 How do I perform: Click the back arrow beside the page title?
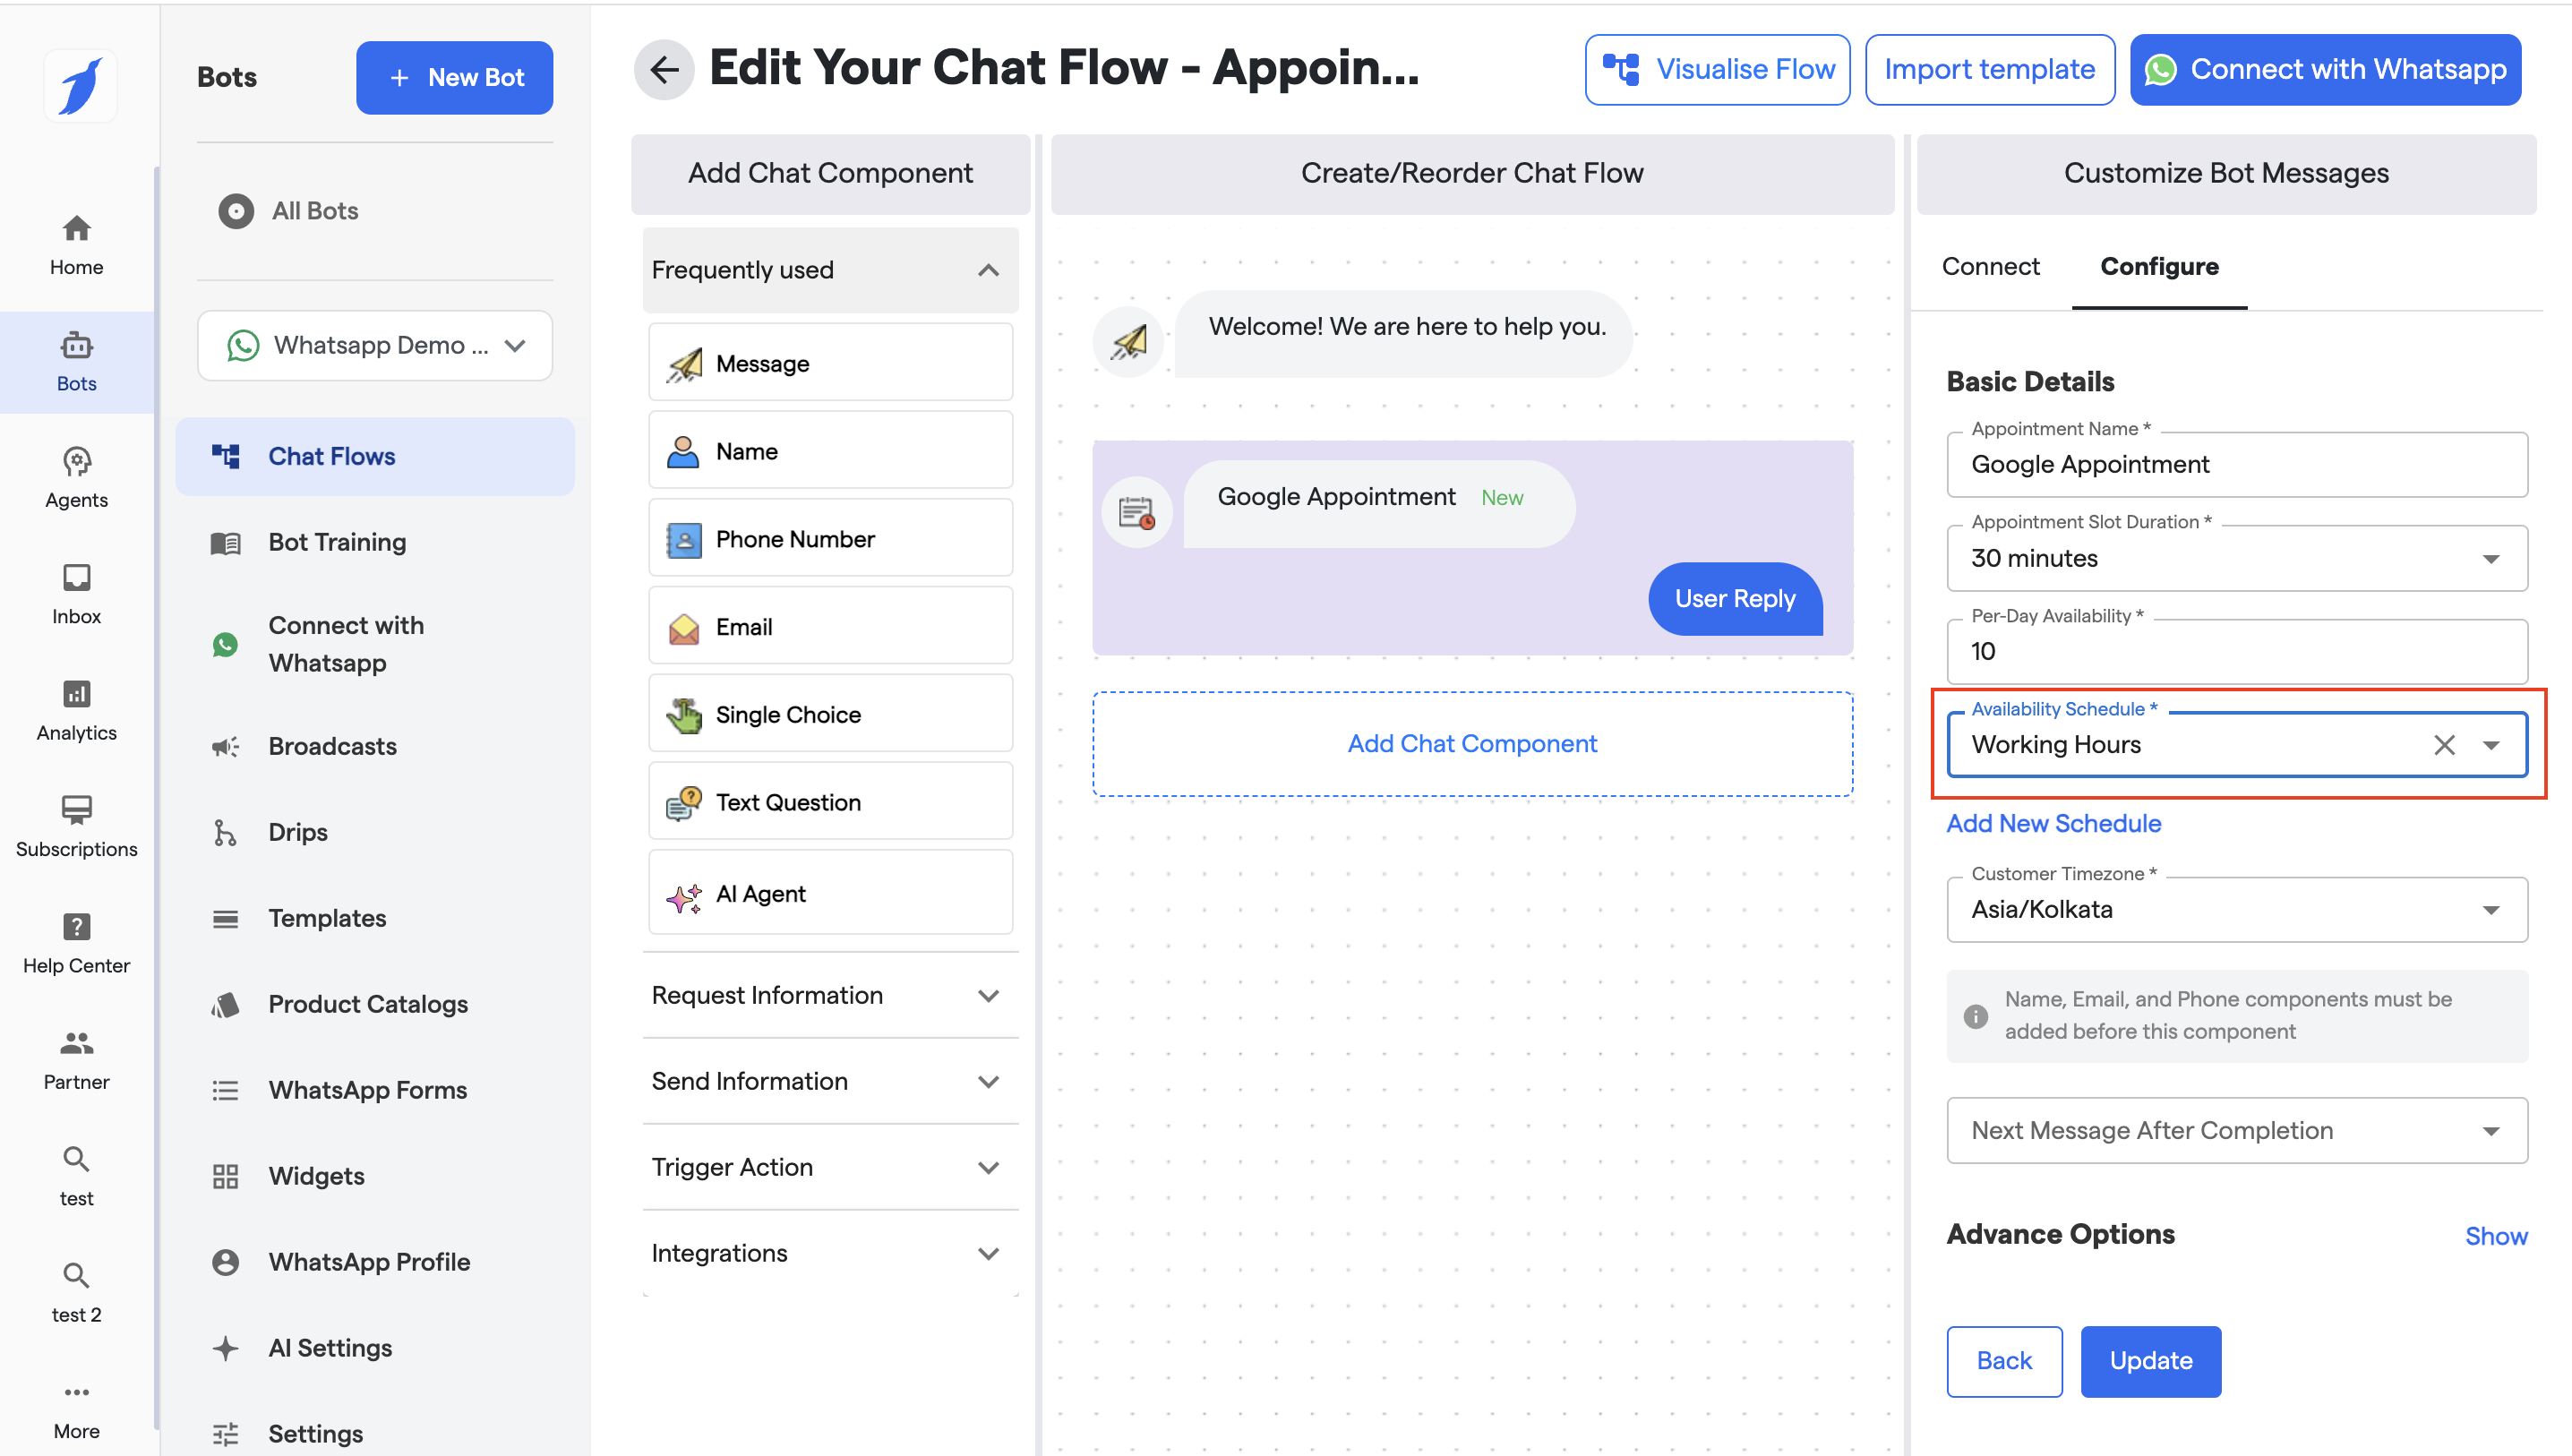(x=664, y=69)
